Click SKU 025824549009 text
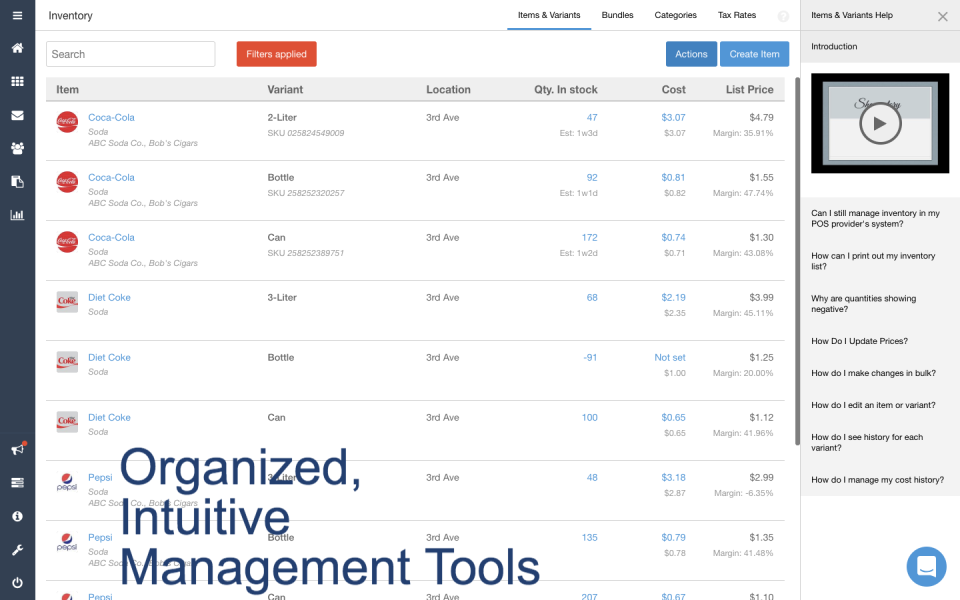This screenshot has width=960, height=600. (x=306, y=133)
